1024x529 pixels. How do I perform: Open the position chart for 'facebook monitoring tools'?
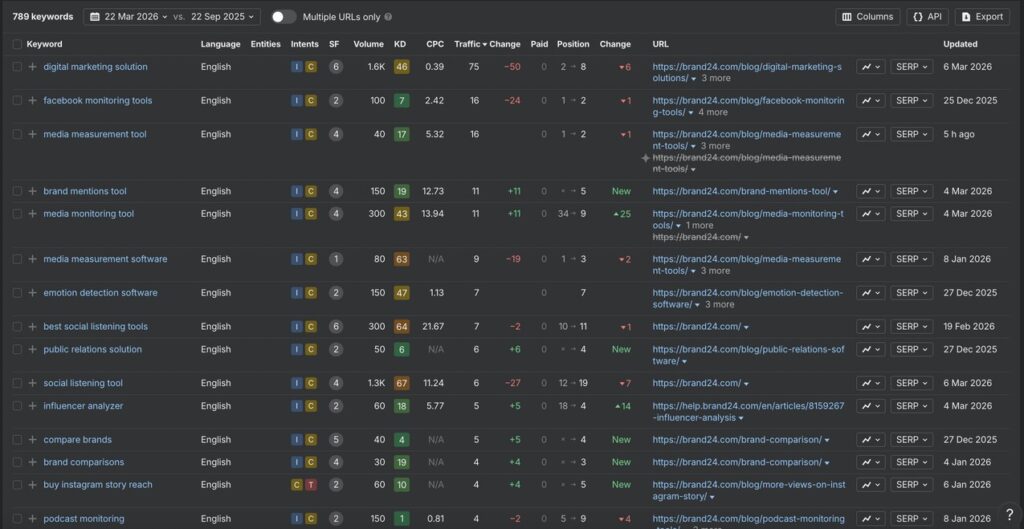[870, 101]
